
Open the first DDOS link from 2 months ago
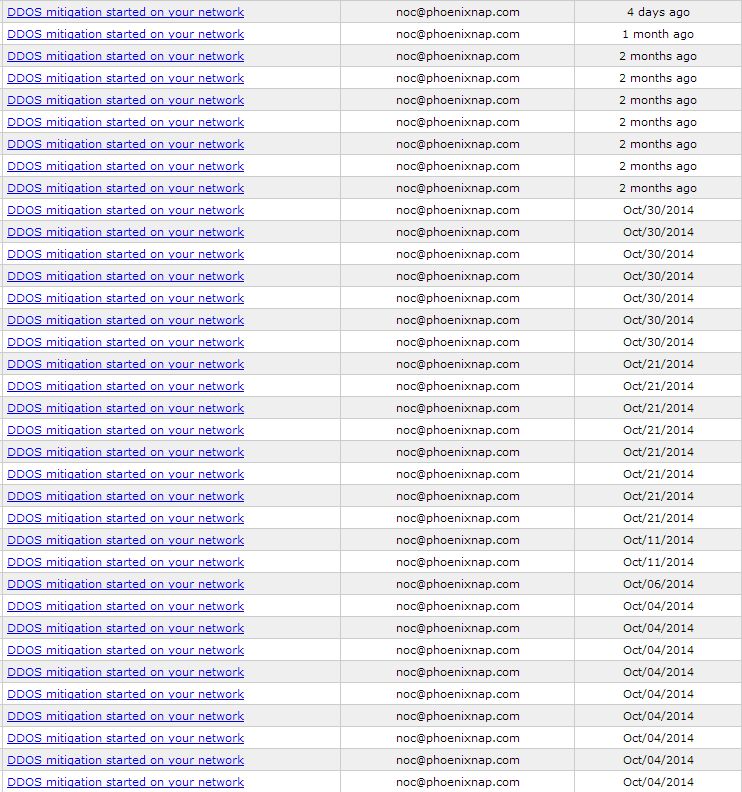pos(125,56)
